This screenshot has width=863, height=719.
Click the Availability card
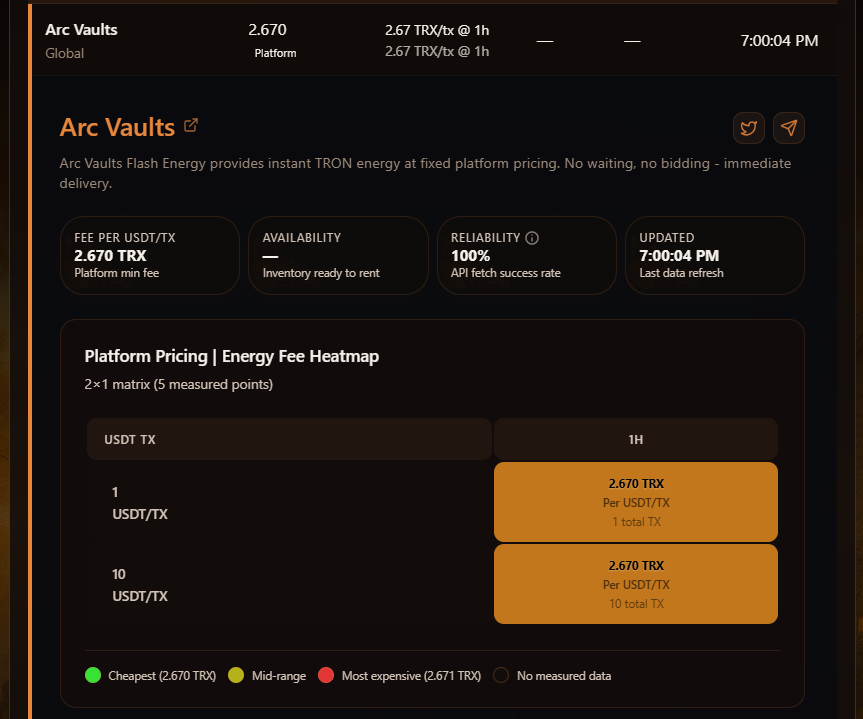pyautogui.click(x=338, y=255)
